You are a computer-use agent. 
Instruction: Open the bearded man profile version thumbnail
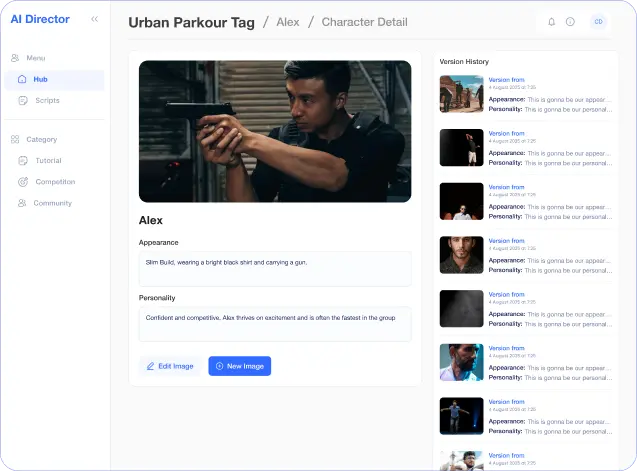(x=462, y=362)
